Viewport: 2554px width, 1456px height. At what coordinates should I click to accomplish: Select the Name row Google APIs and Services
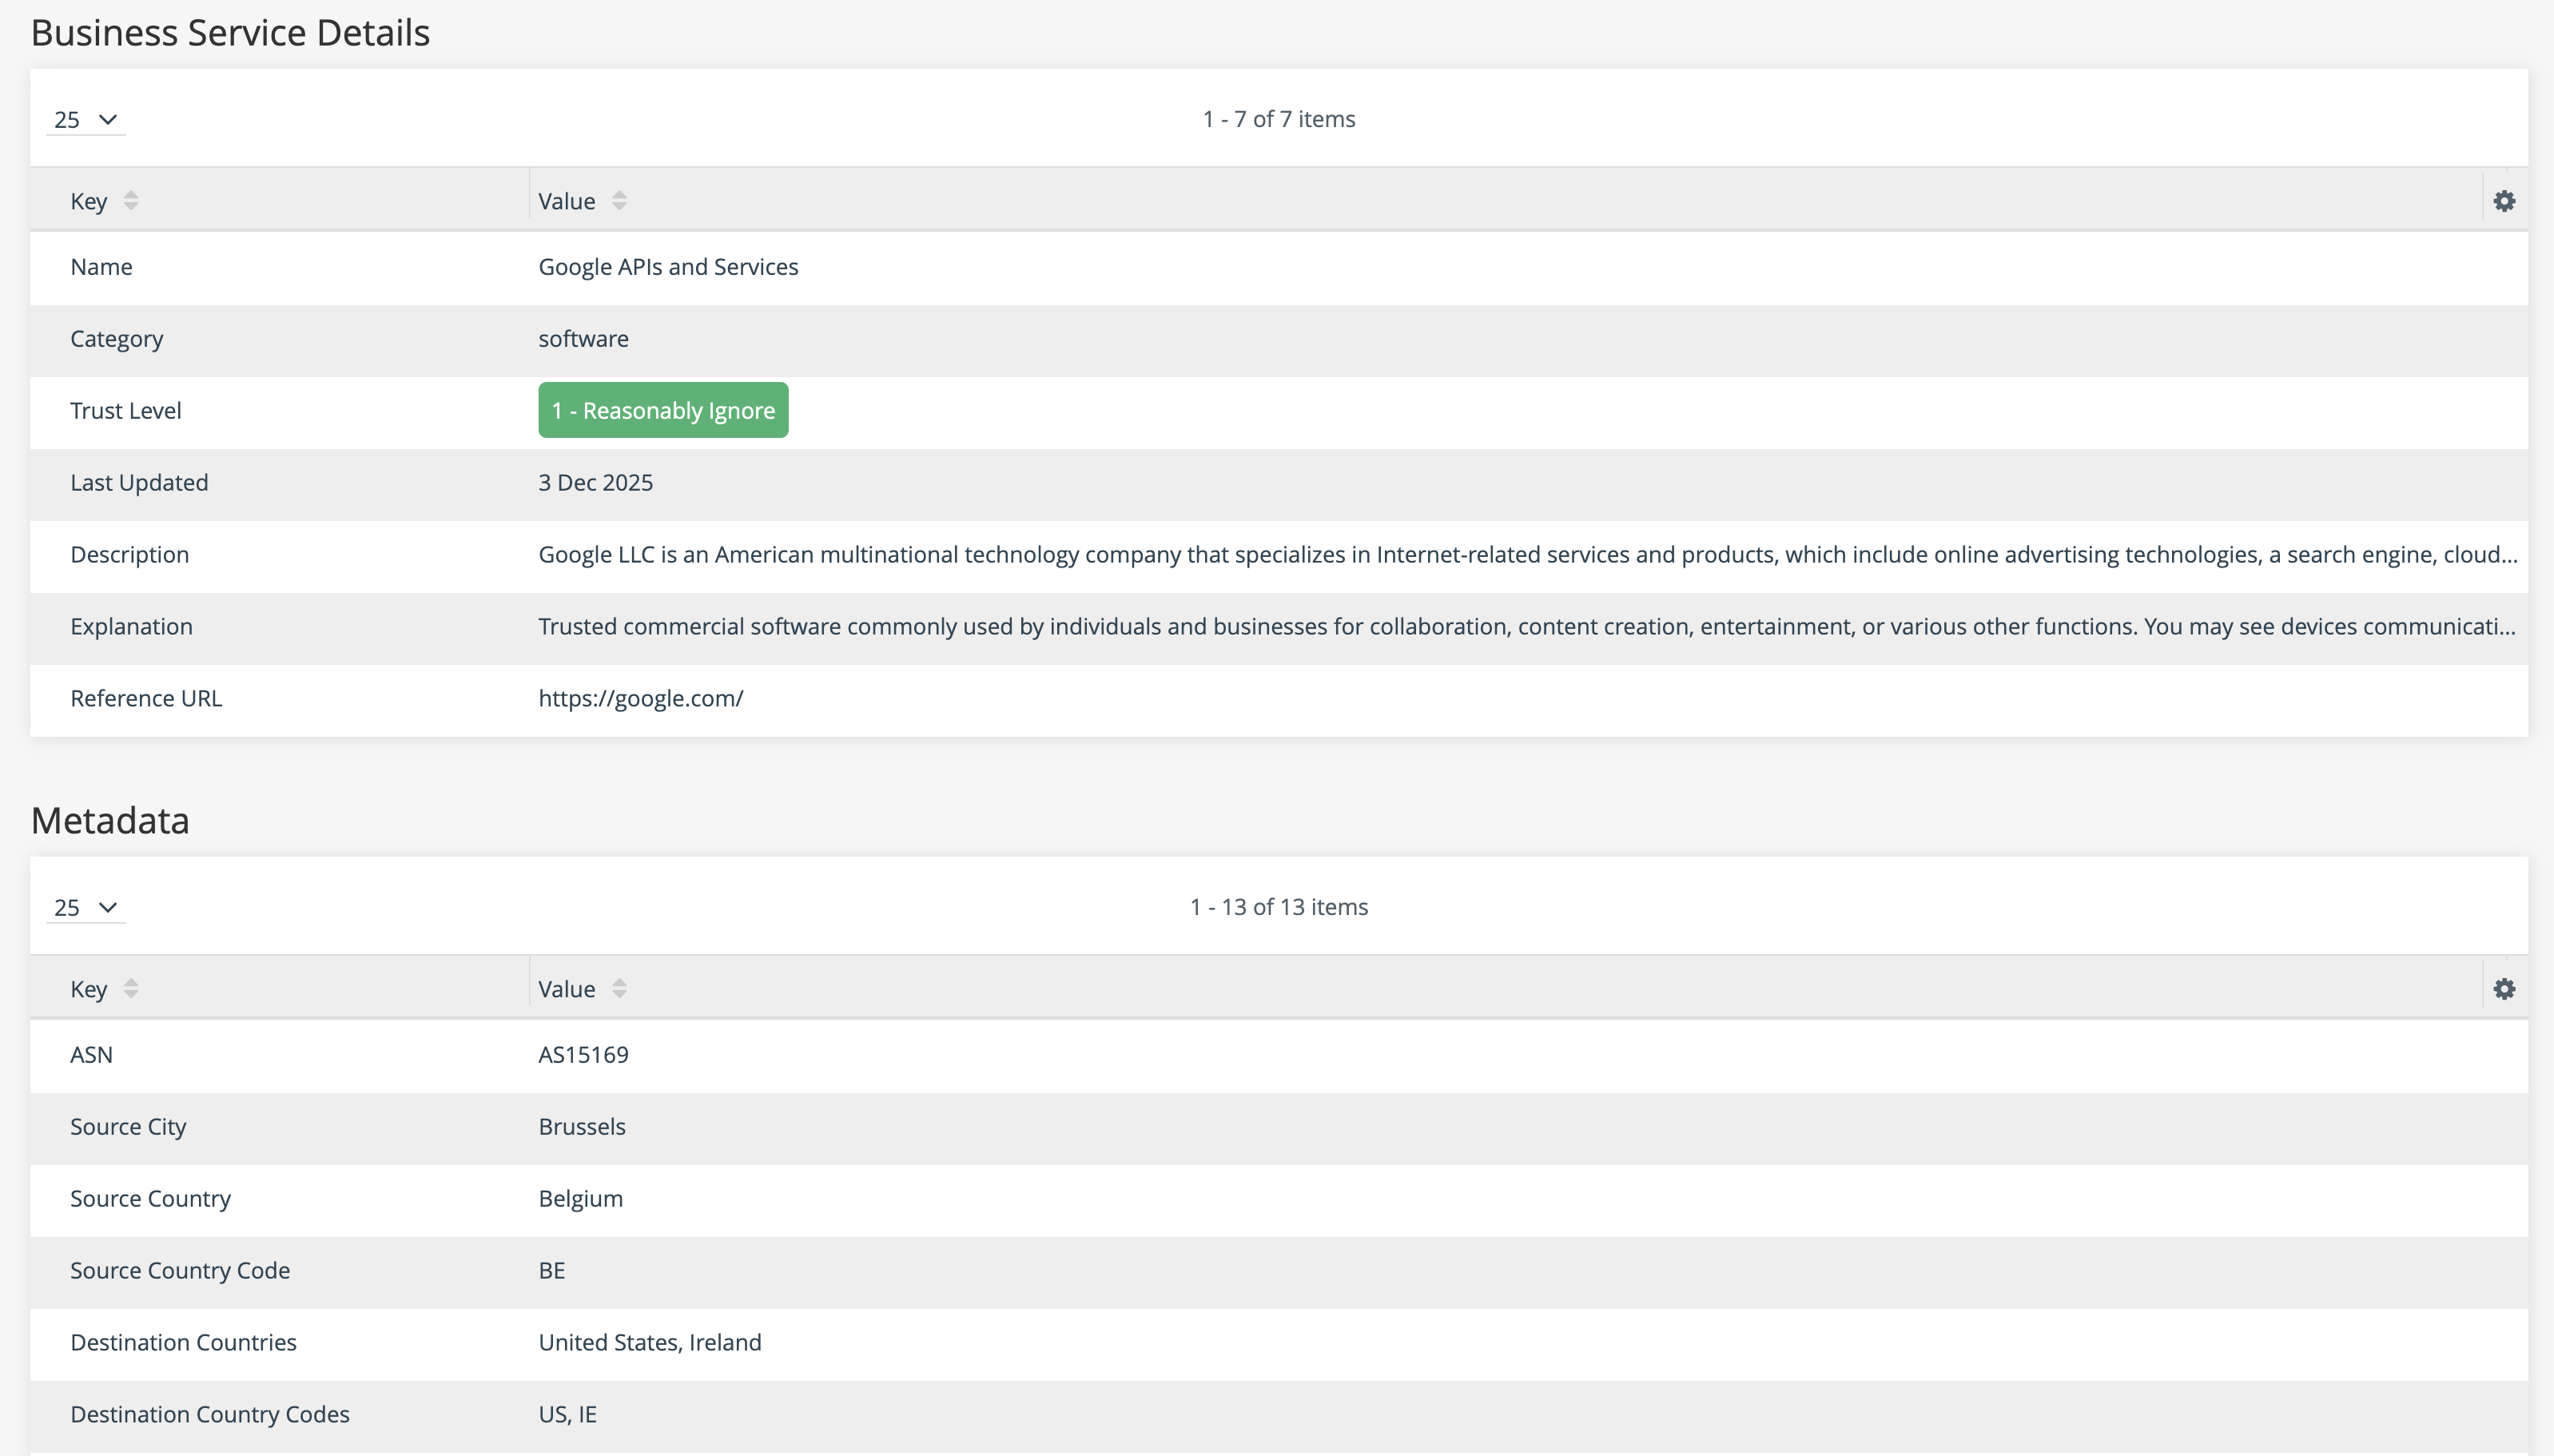668,267
